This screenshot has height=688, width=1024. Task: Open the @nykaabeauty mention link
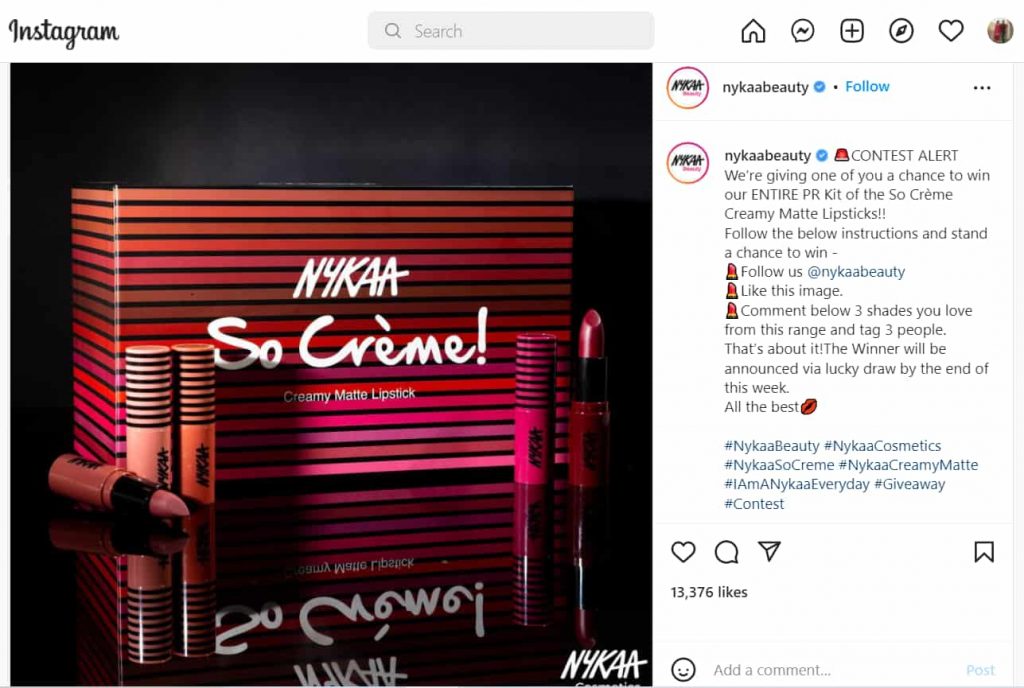[x=856, y=272]
